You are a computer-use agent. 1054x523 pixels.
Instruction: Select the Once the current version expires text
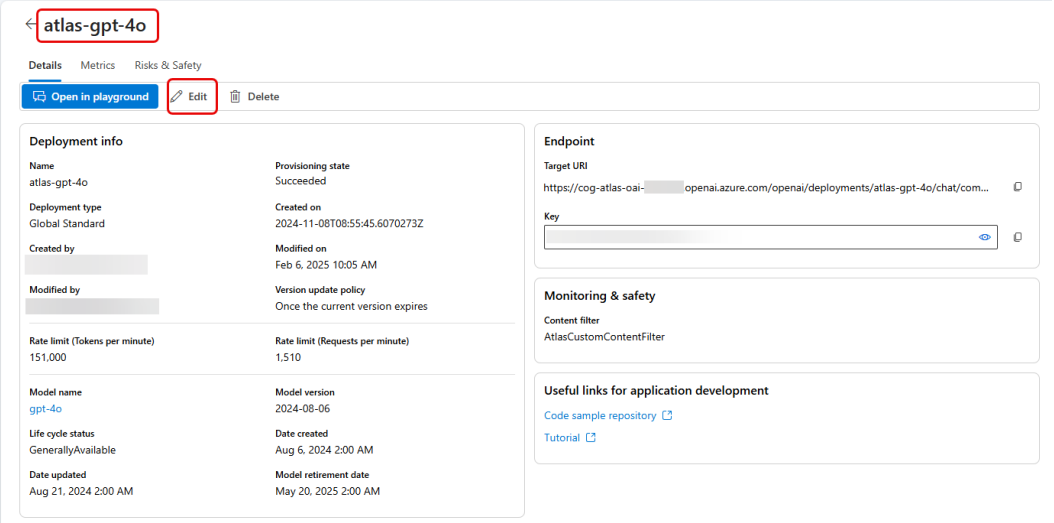(x=352, y=306)
